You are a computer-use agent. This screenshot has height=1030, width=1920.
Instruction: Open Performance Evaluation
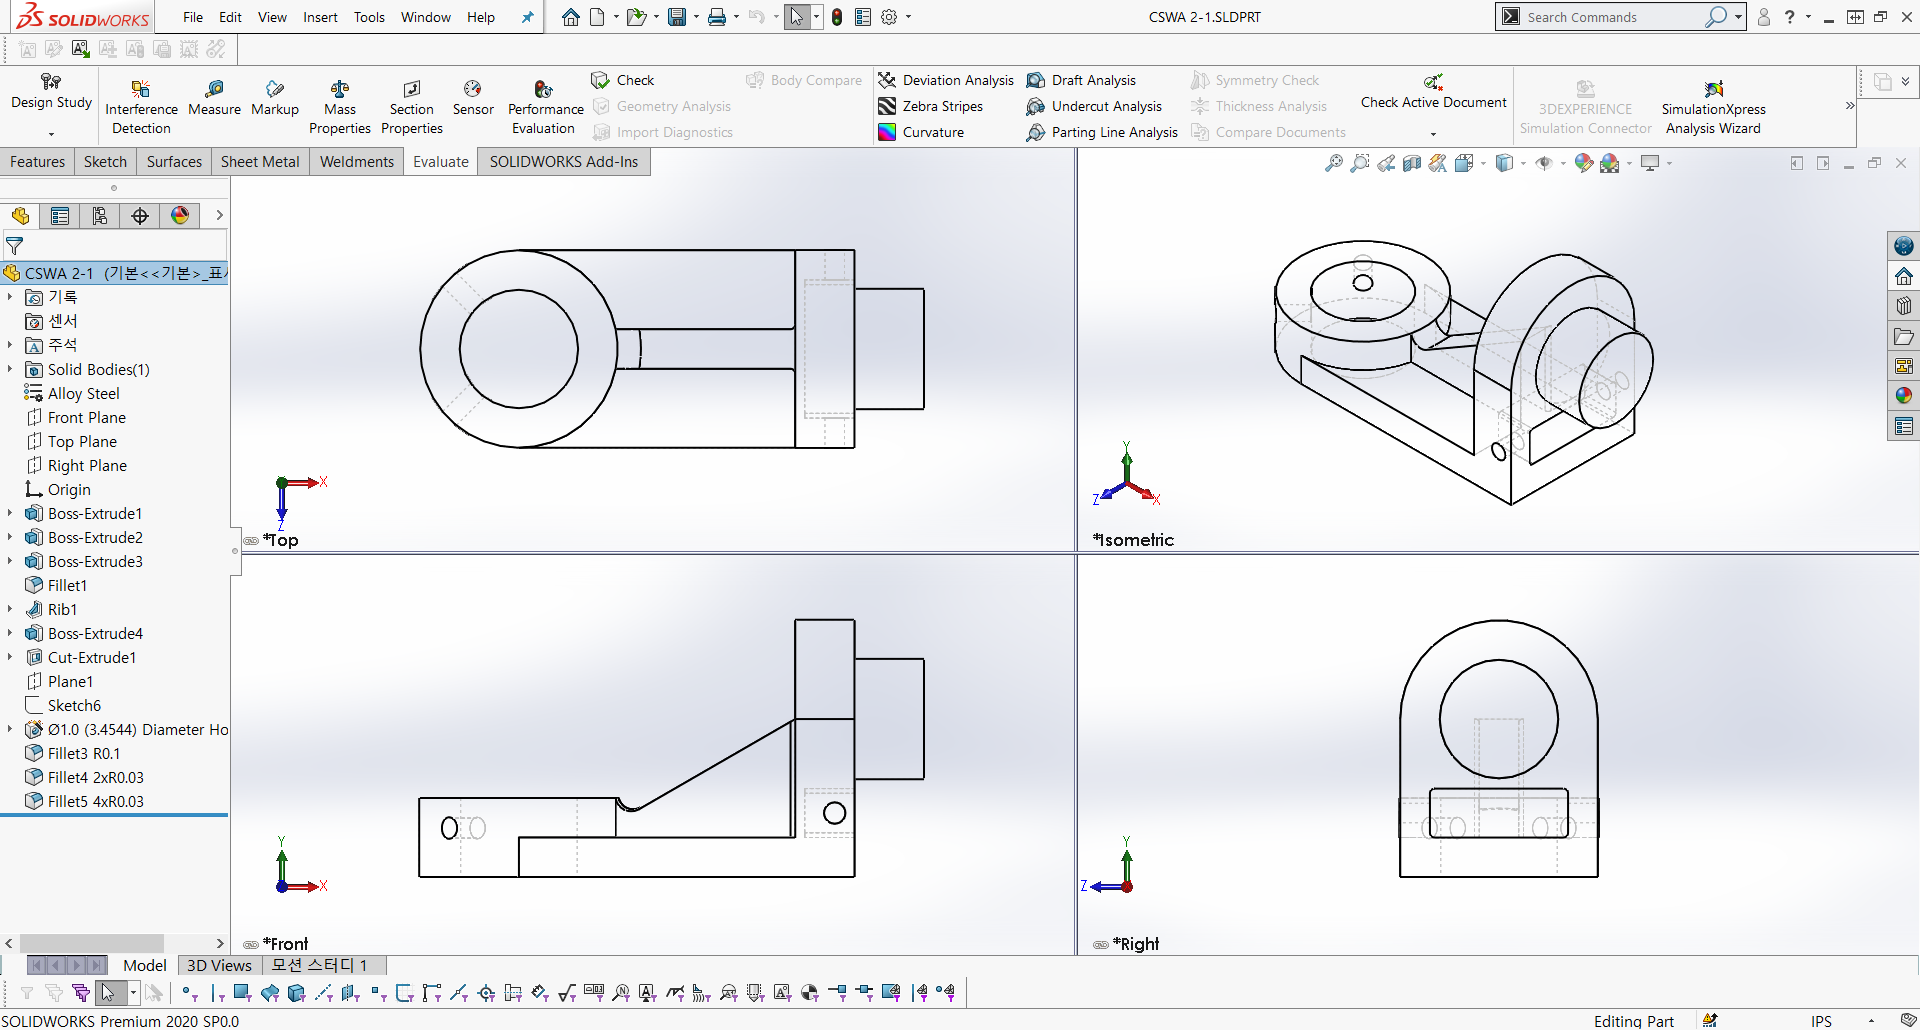[545, 107]
